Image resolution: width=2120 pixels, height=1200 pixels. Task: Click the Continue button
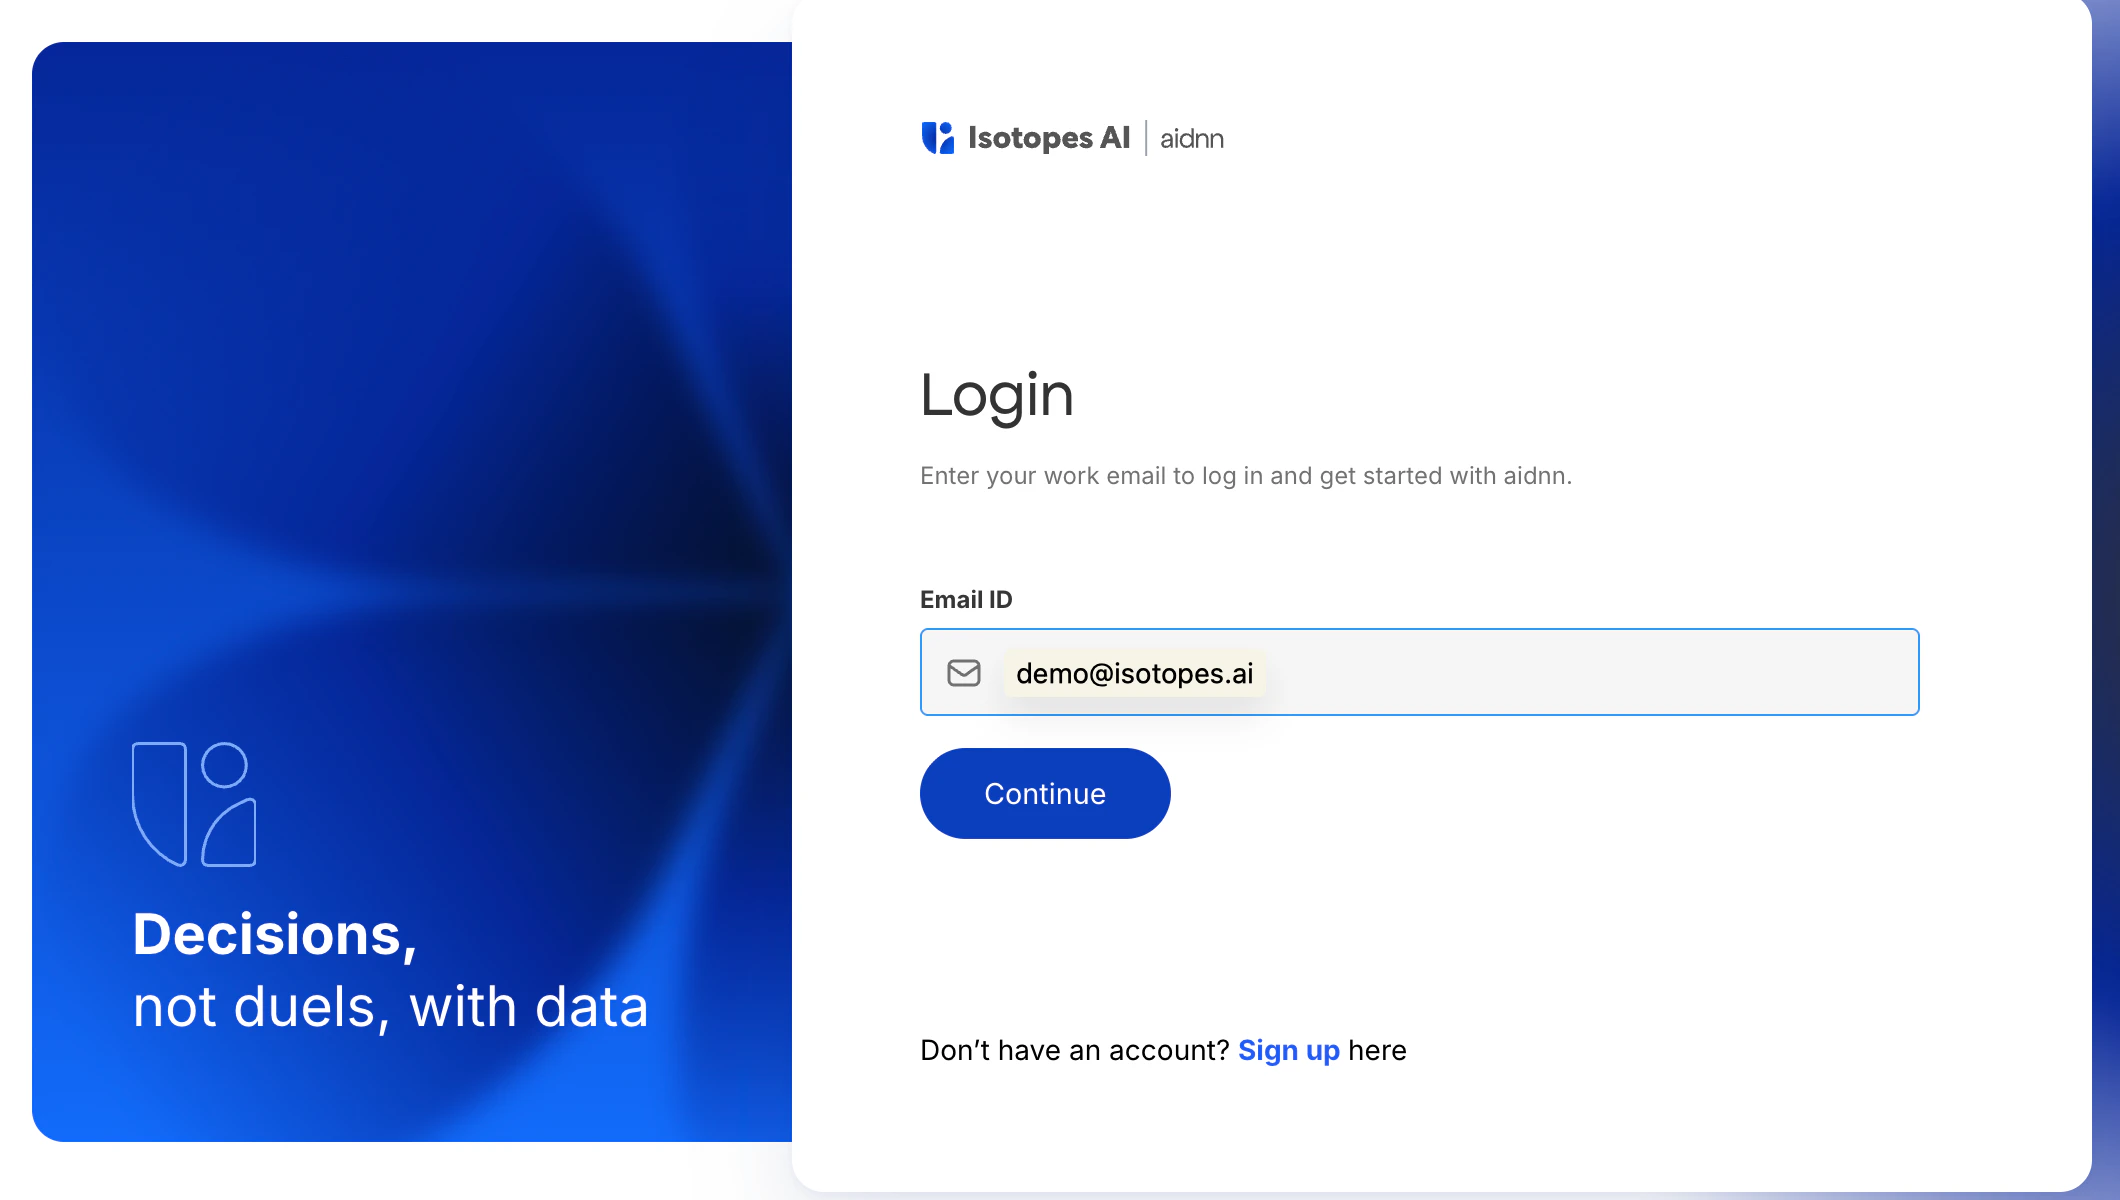point(1045,794)
